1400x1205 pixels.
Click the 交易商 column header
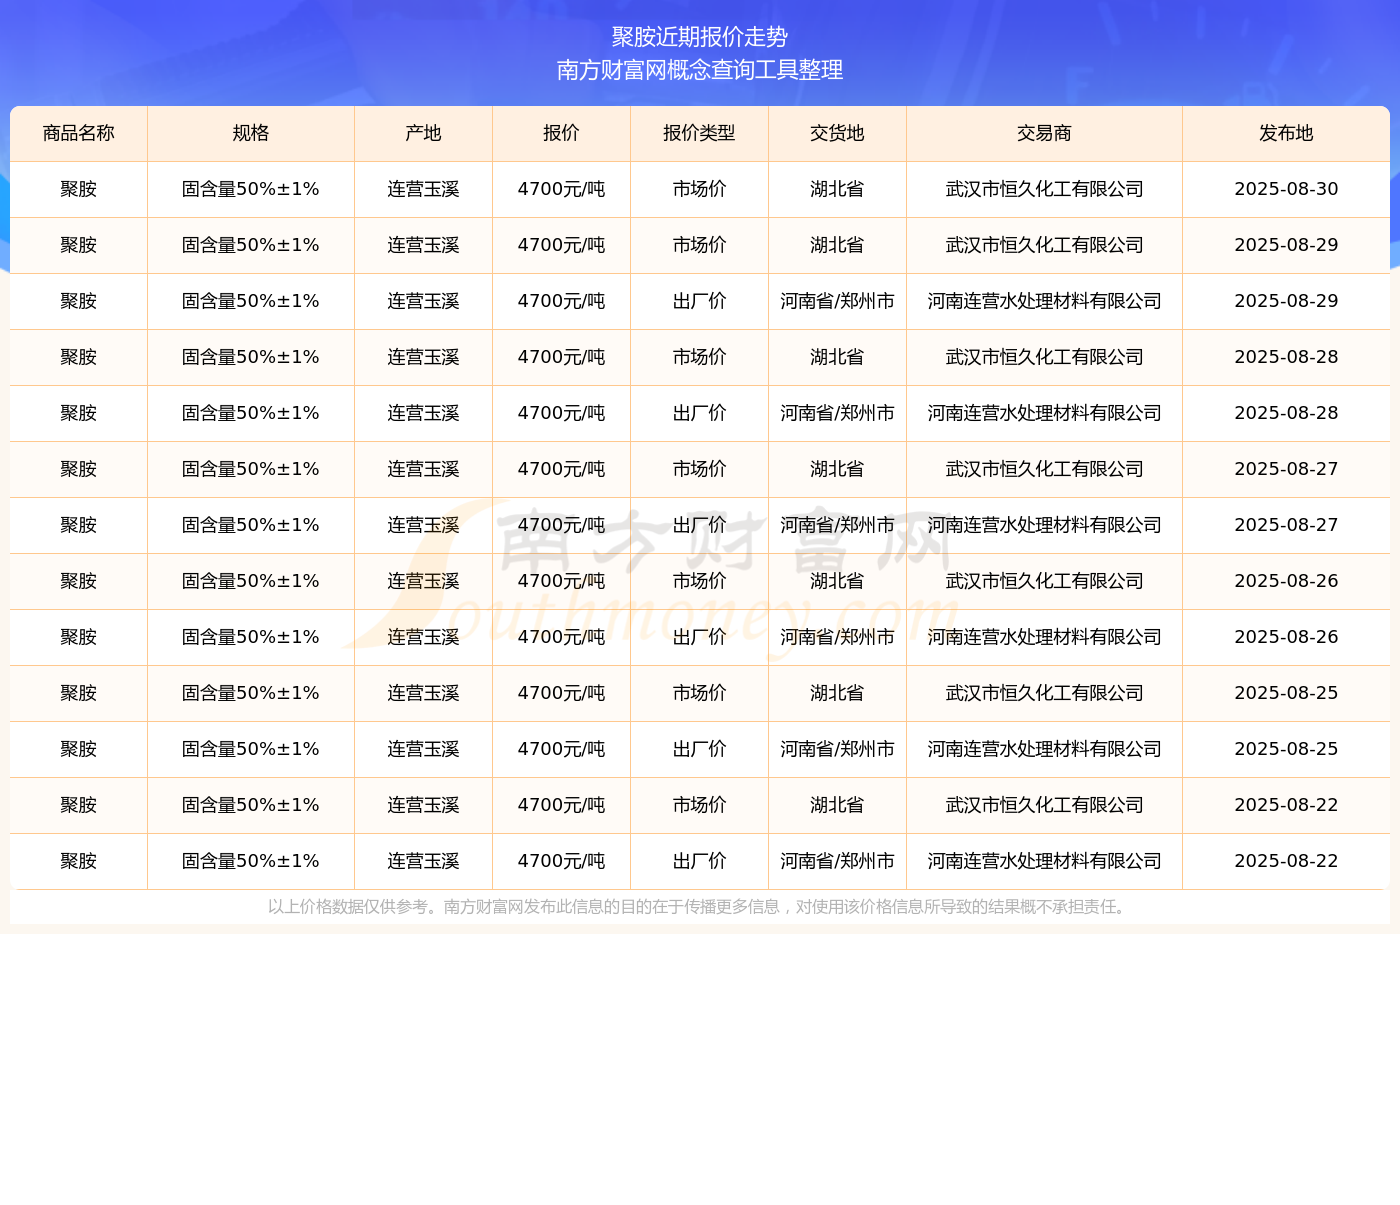pos(1044,133)
